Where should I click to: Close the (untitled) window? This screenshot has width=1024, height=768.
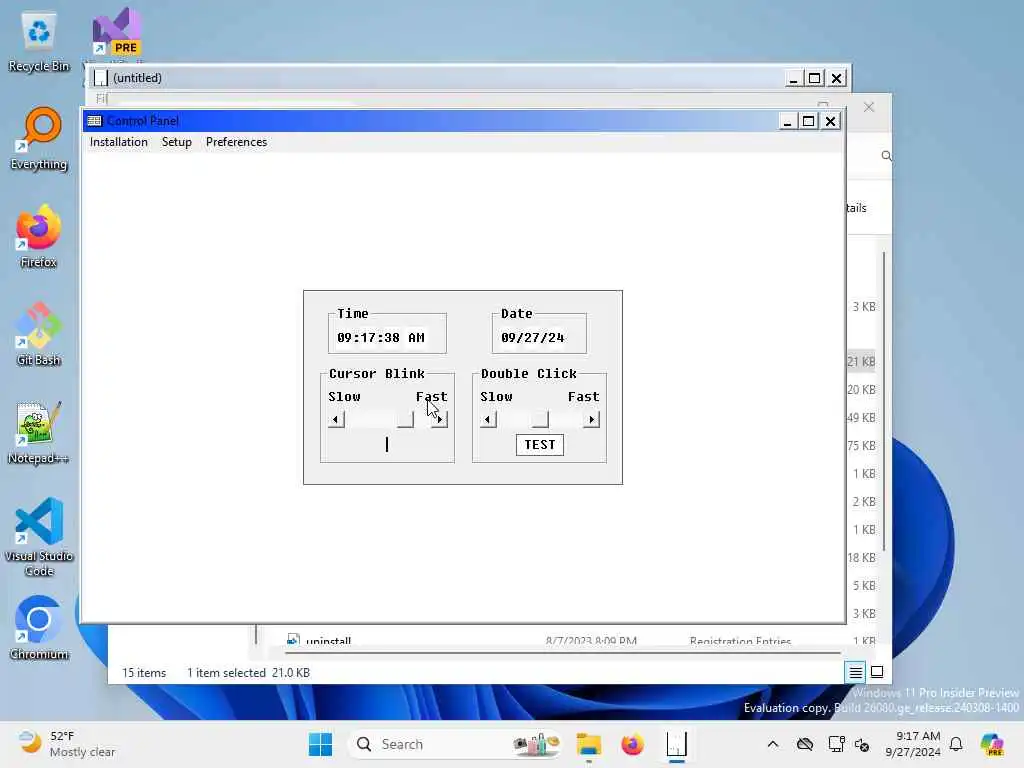[836, 78]
